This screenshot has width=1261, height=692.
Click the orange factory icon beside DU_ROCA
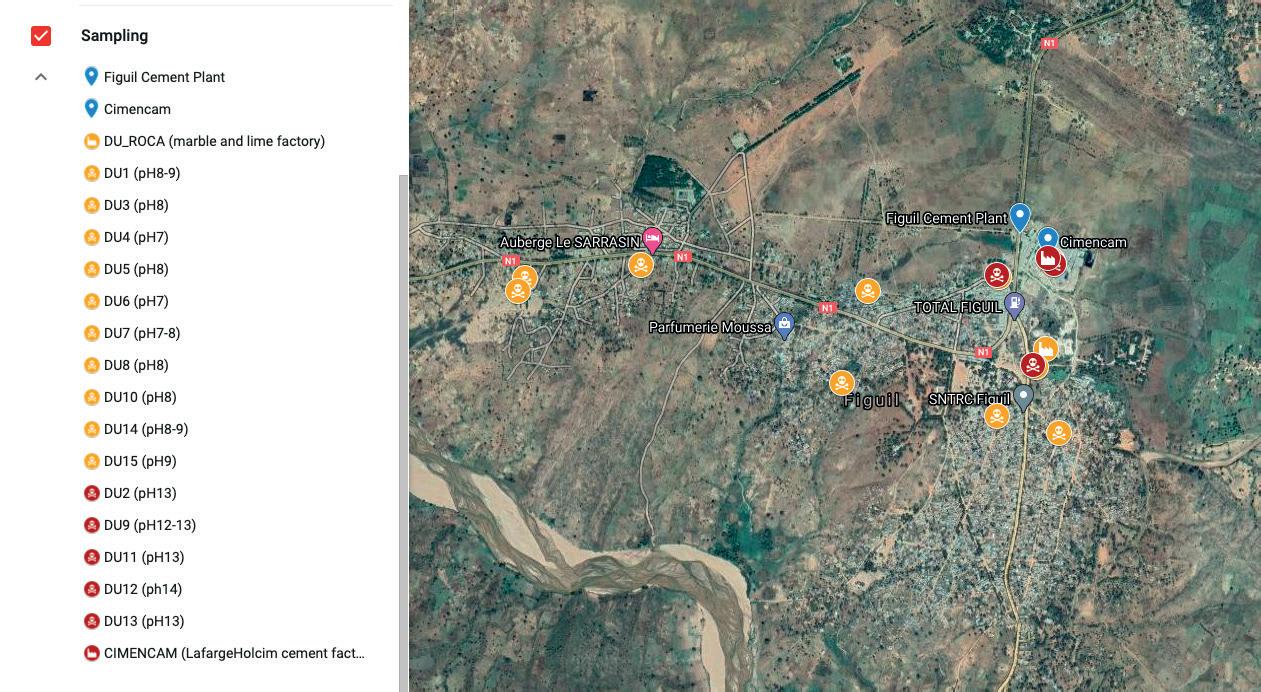coord(91,141)
